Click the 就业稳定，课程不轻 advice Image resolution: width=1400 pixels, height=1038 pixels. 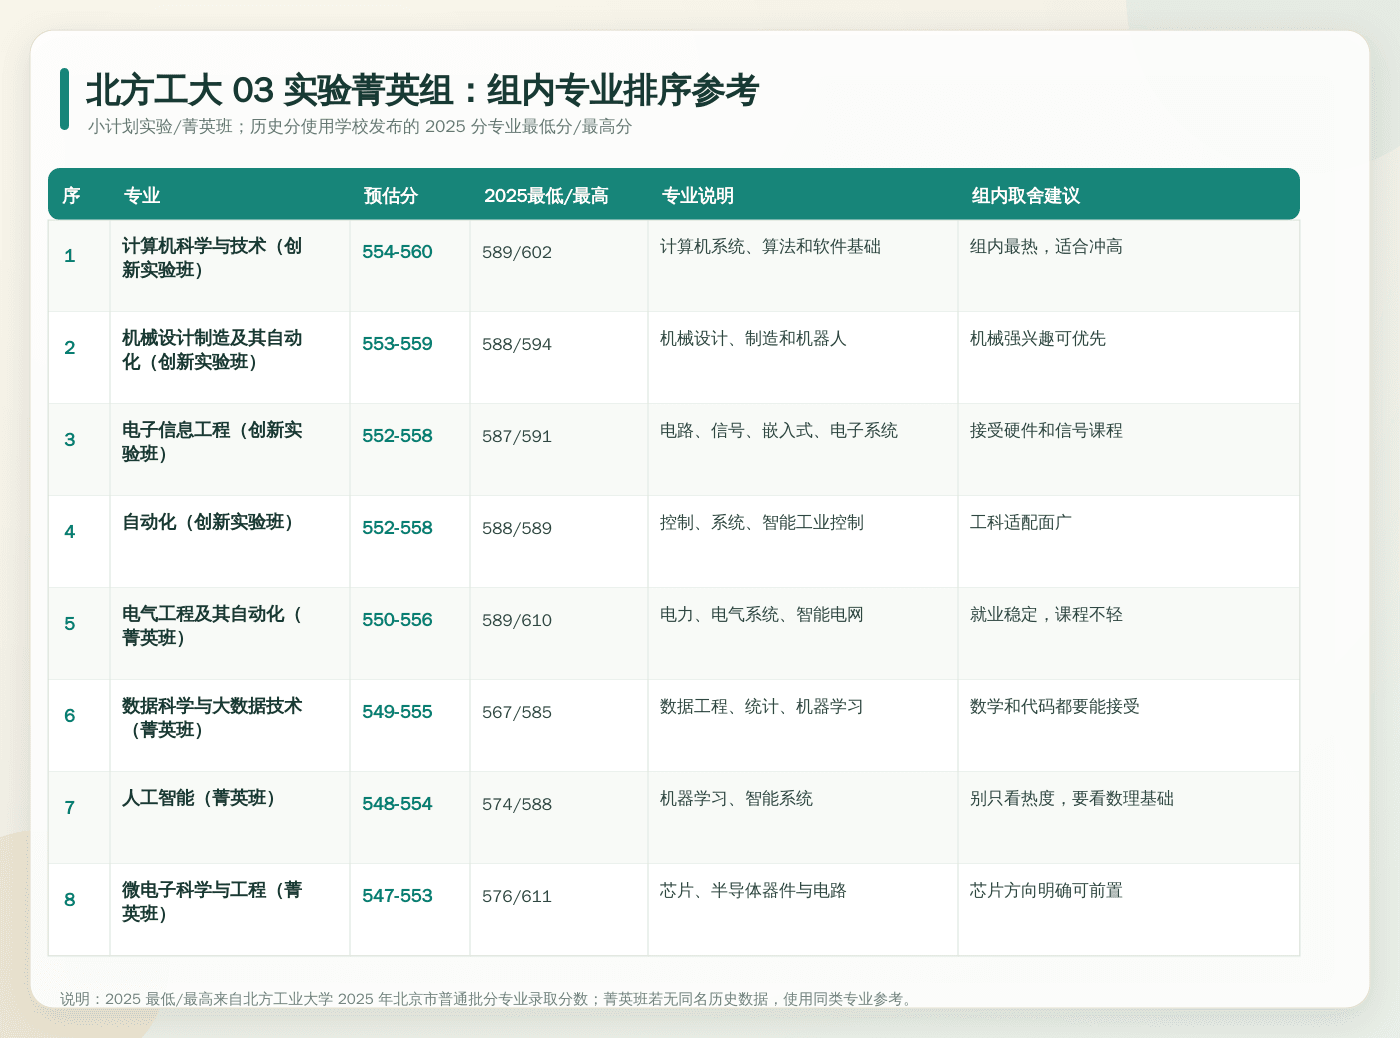(x=1046, y=615)
